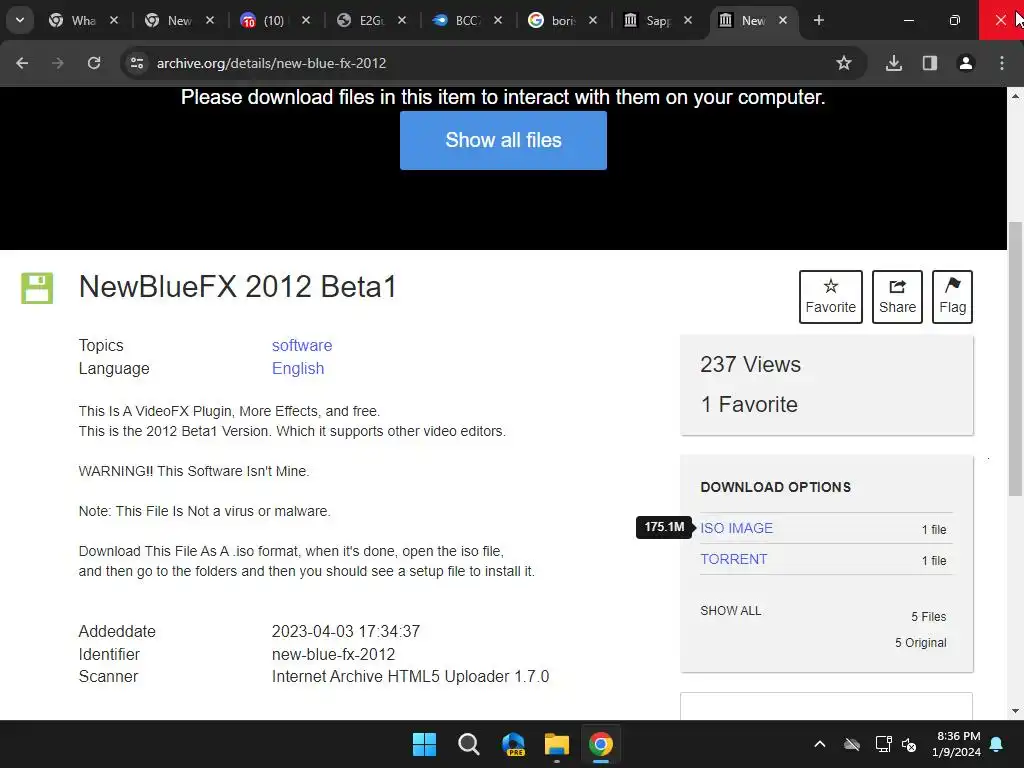Open the taskbar clock and date
Screen dimensions: 1024x768
pyautogui.click(x=956, y=744)
